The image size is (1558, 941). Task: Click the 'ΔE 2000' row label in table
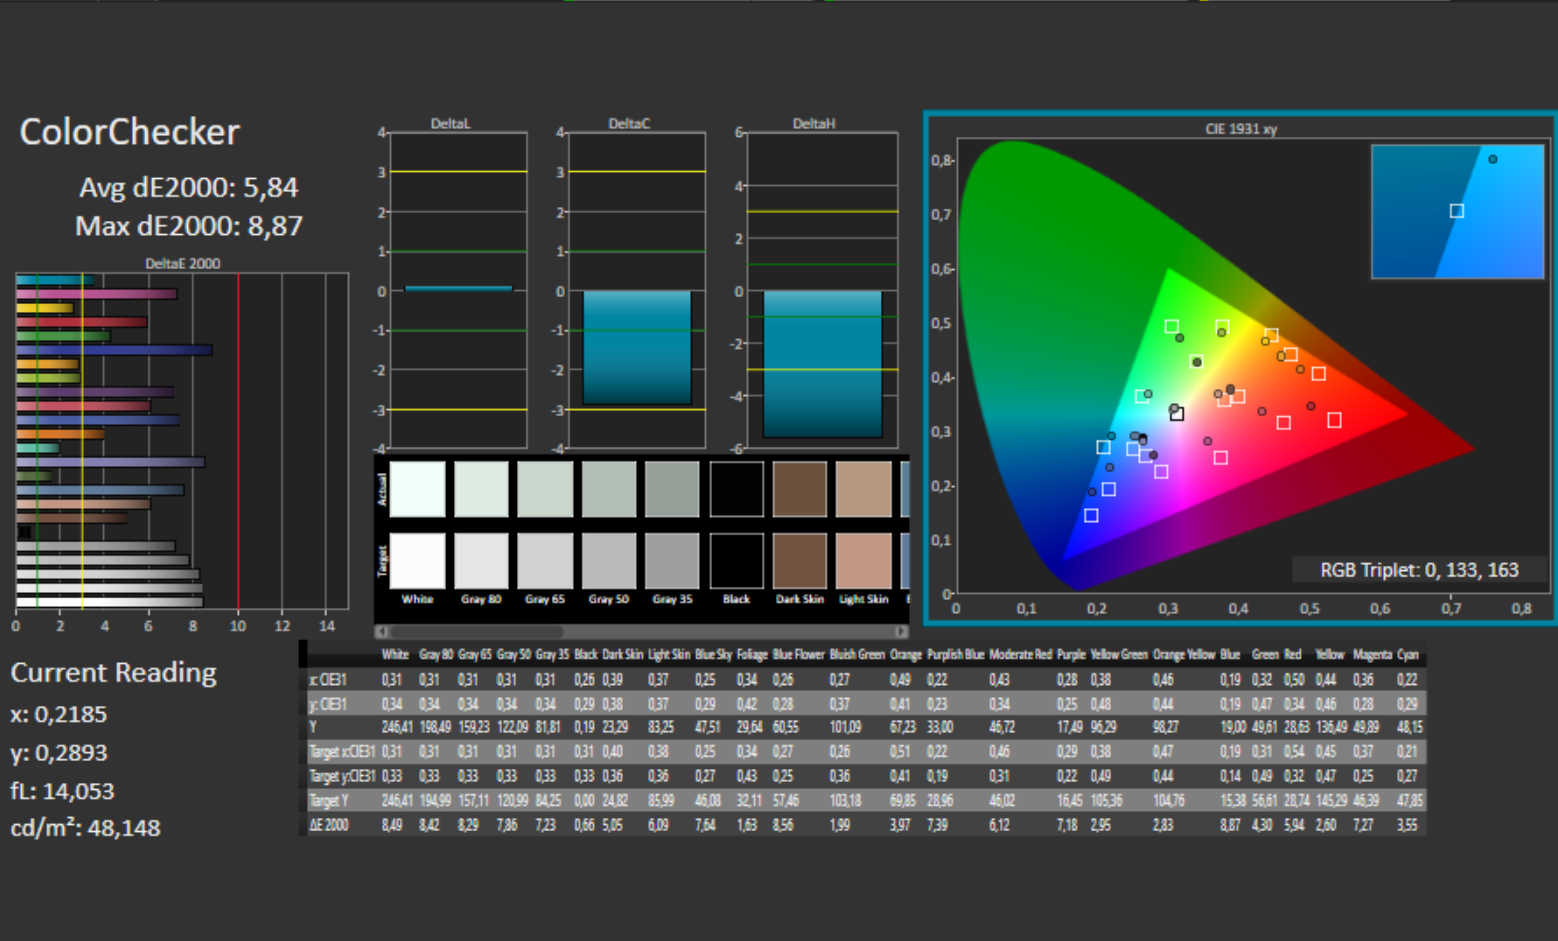click(329, 825)
